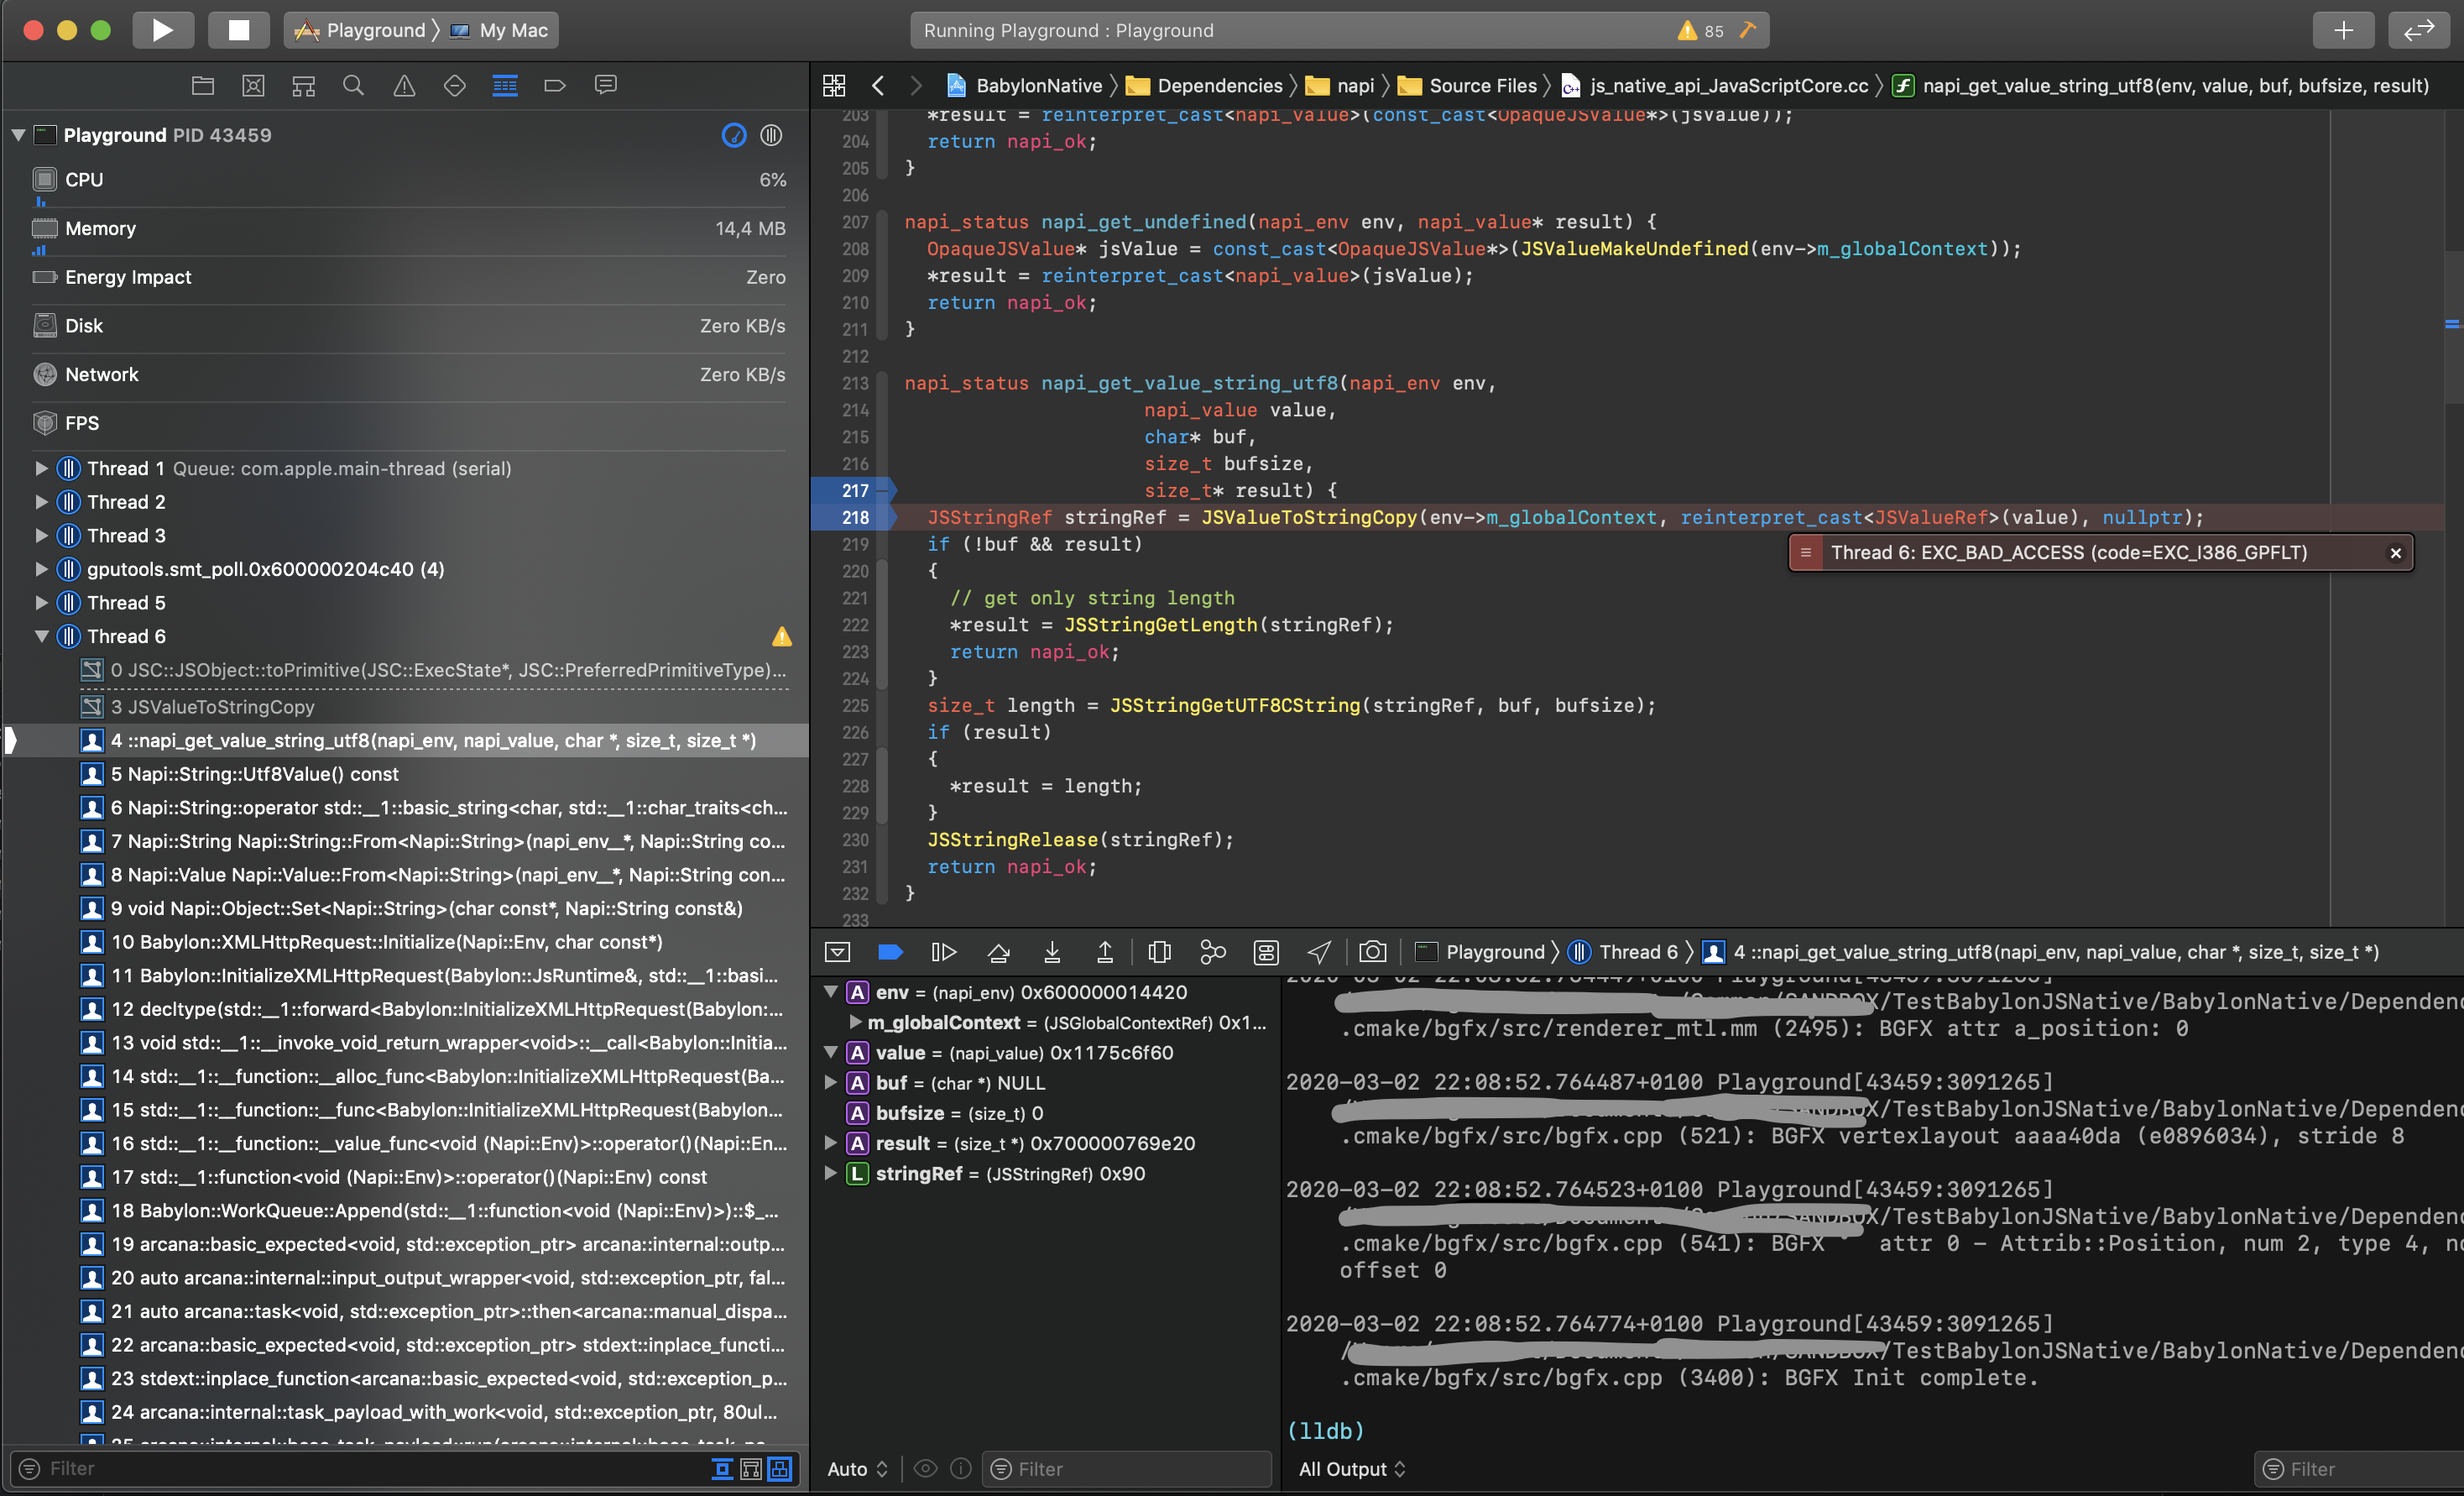Click the Step Over debug control

tap(998, 952)
